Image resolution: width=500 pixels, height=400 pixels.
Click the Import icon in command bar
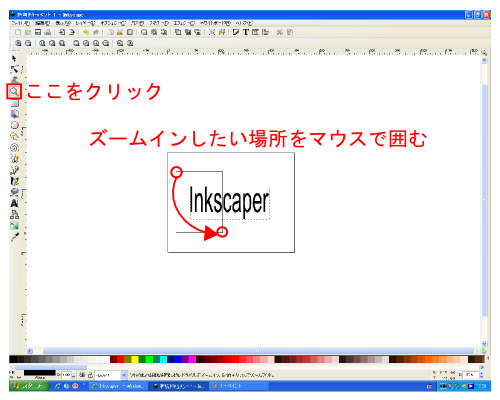[62, 32]
